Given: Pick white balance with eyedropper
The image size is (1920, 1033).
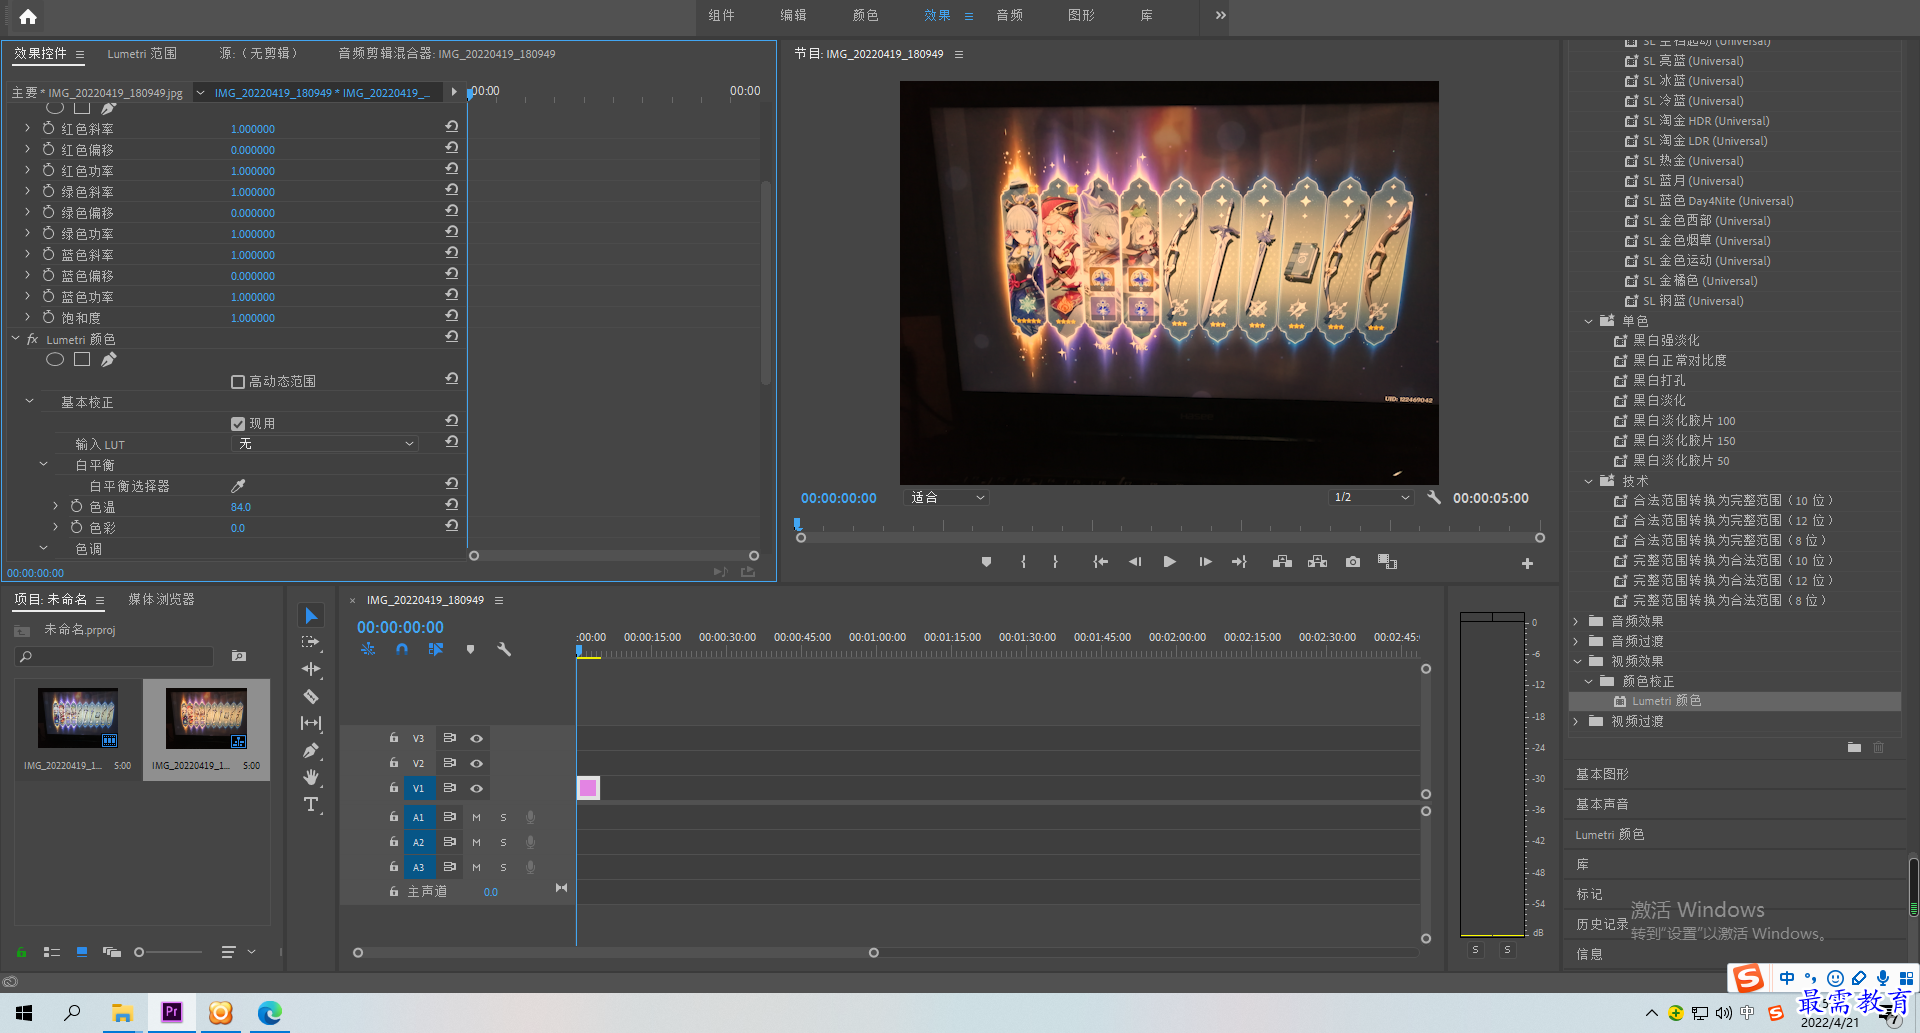Looking at the screenshot, I should [238, 486].
